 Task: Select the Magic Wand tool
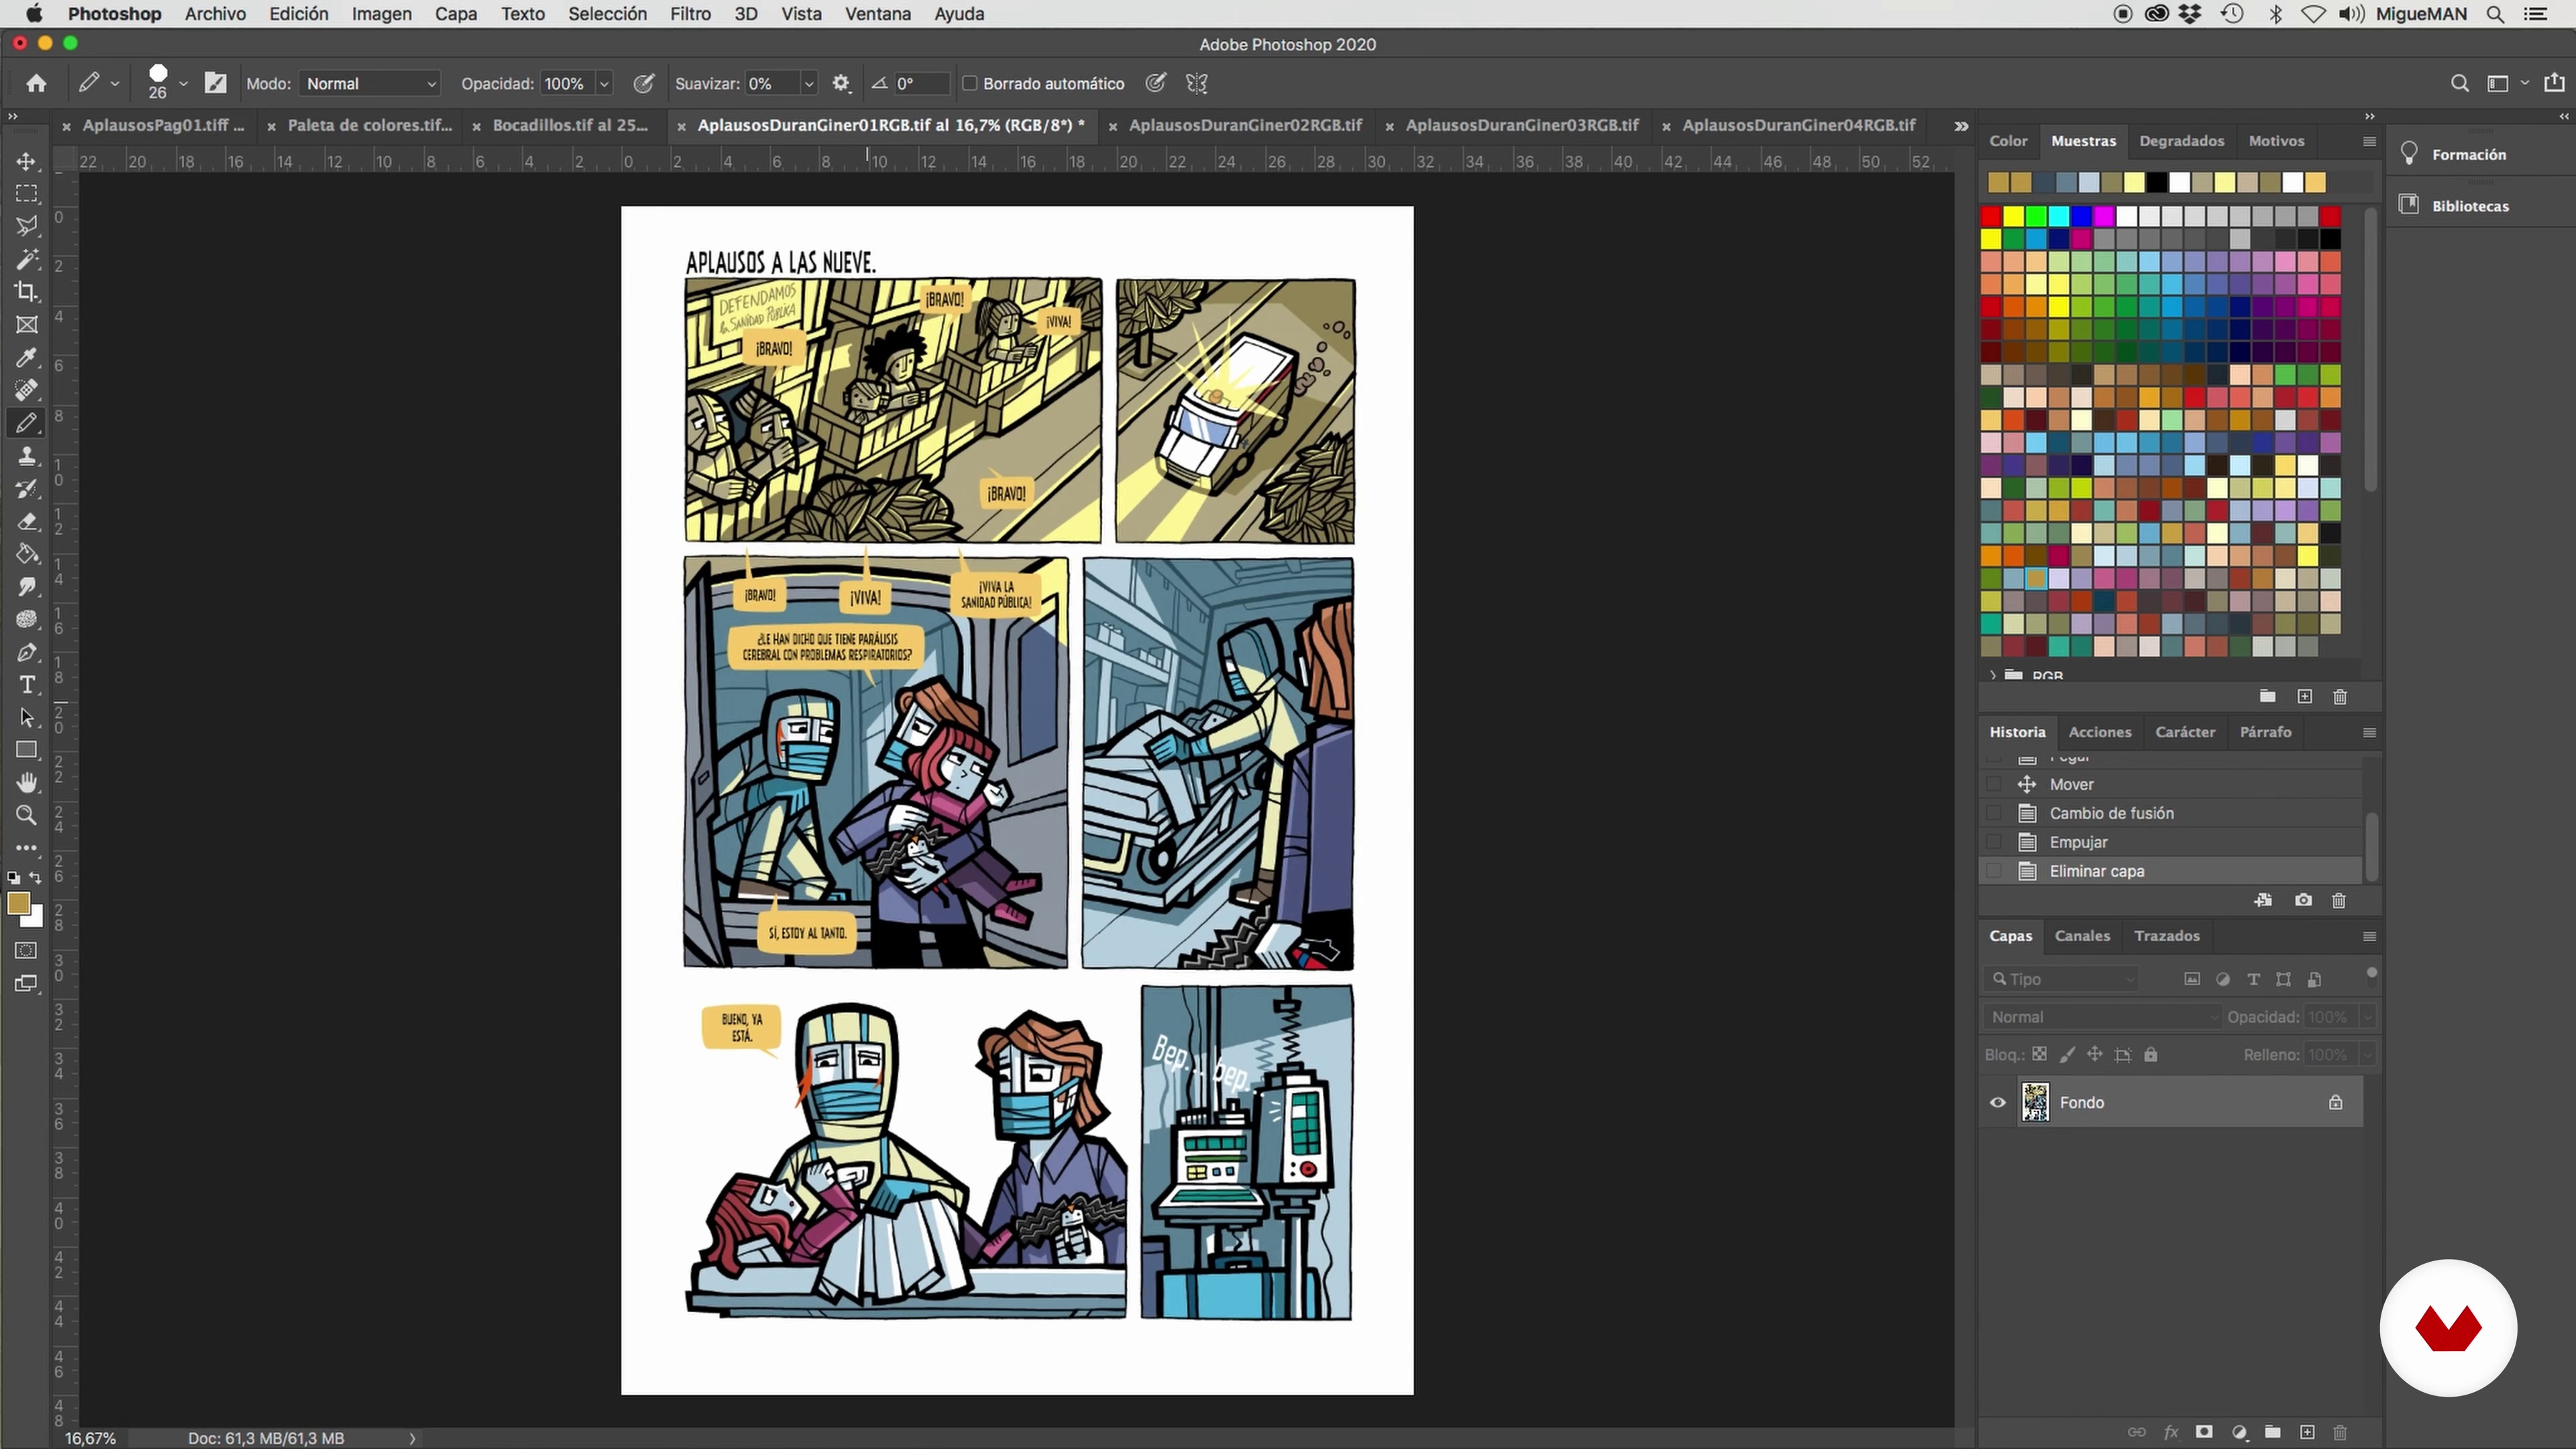click(27, 259)
